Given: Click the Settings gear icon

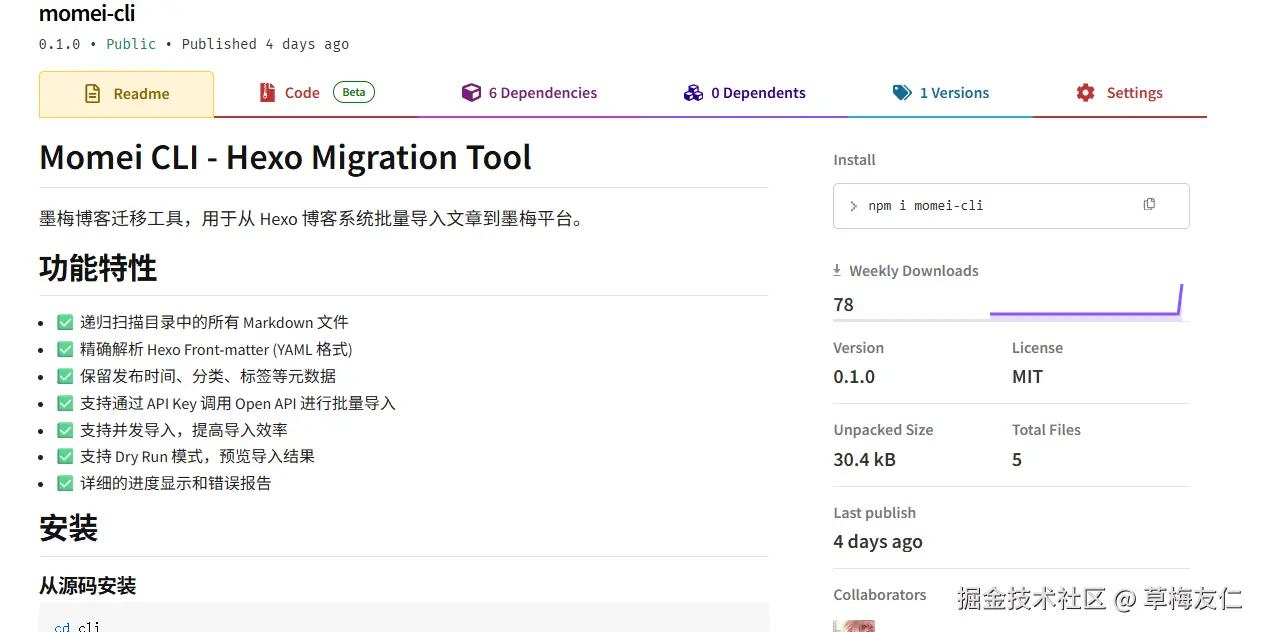Looking at the screenshot, I should click(1085, 93).
